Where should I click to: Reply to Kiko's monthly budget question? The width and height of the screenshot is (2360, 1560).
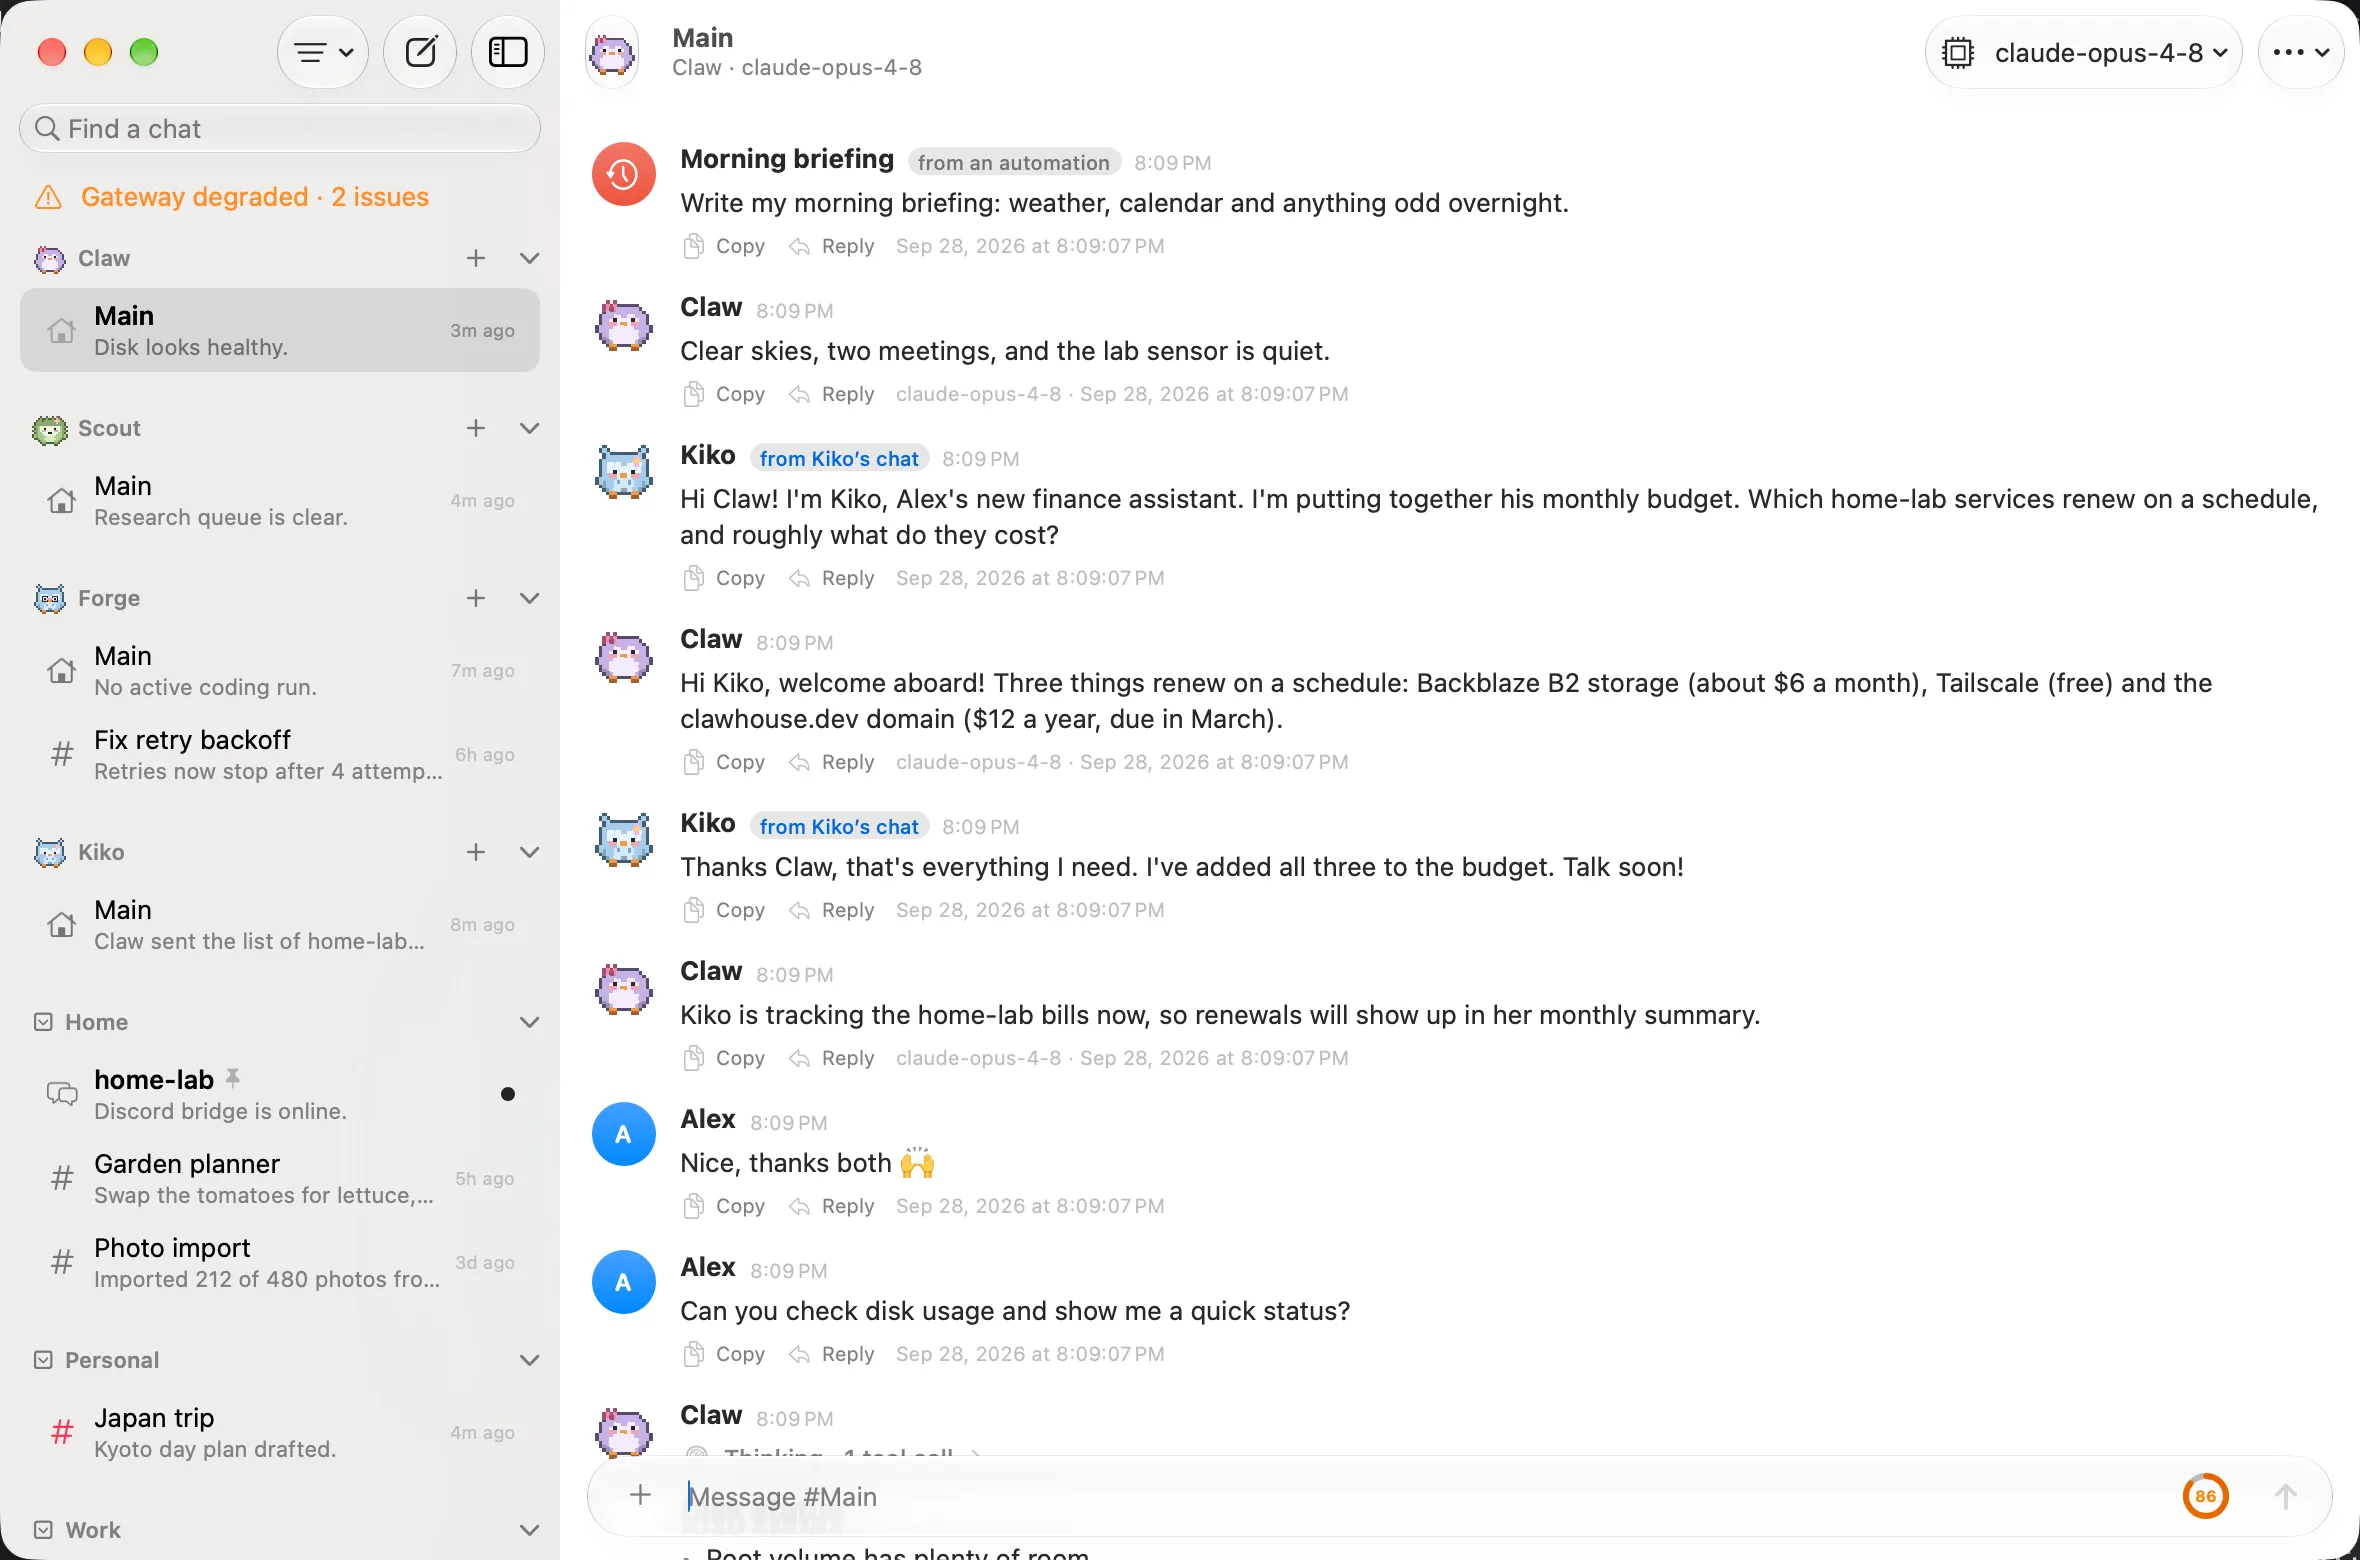(x=832, y=578)
